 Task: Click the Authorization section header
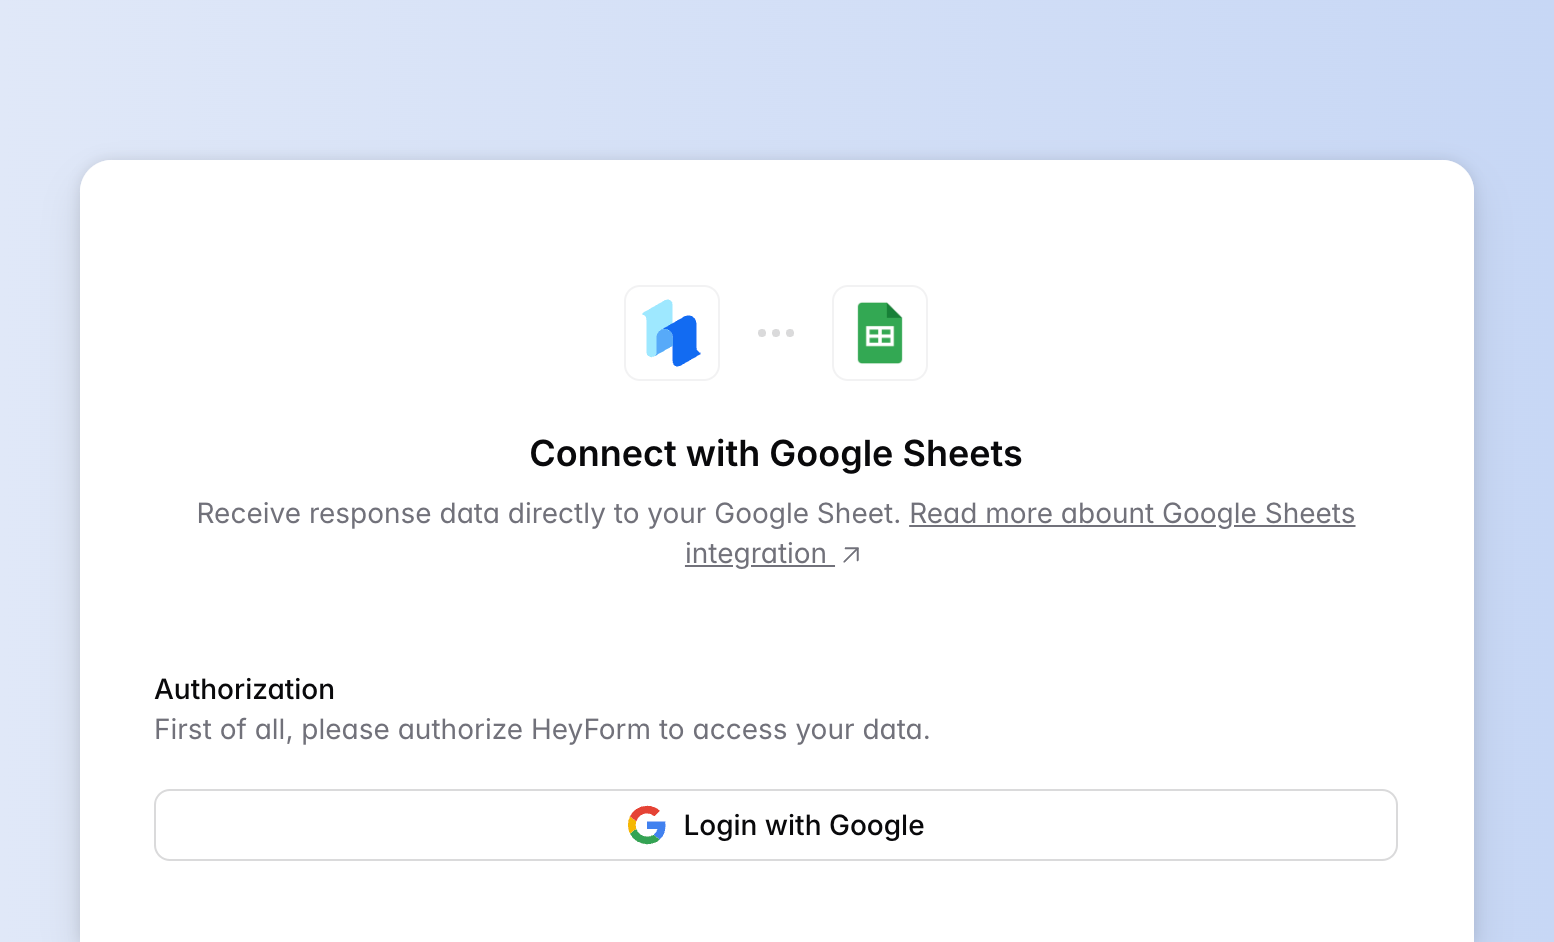pos(243,689)
